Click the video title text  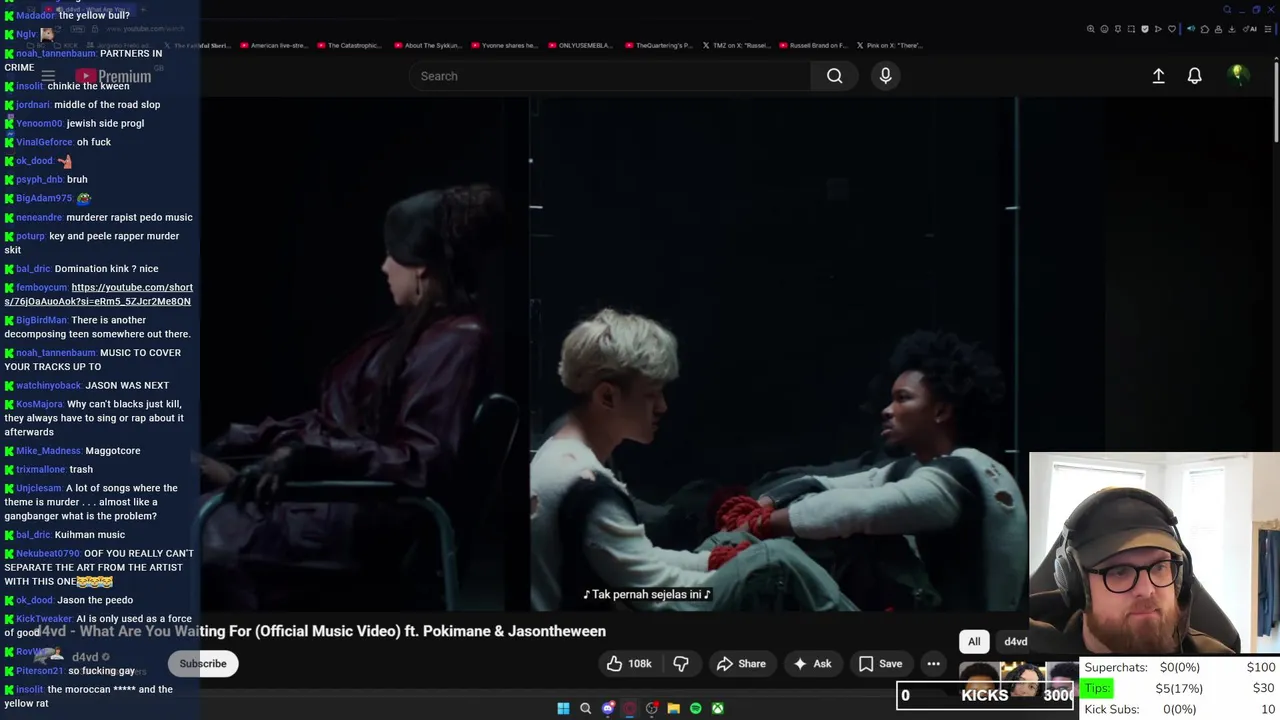coord(322,631)
